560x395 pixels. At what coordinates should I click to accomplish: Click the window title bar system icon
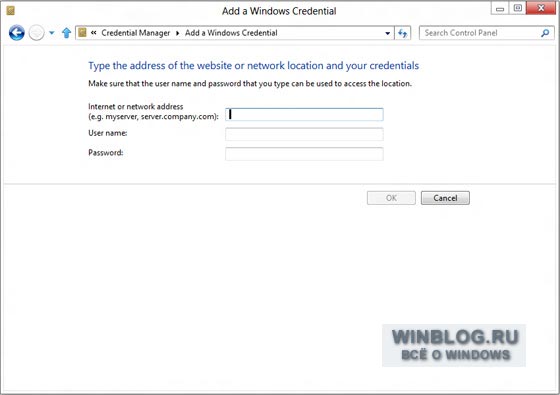pos(11,11)
